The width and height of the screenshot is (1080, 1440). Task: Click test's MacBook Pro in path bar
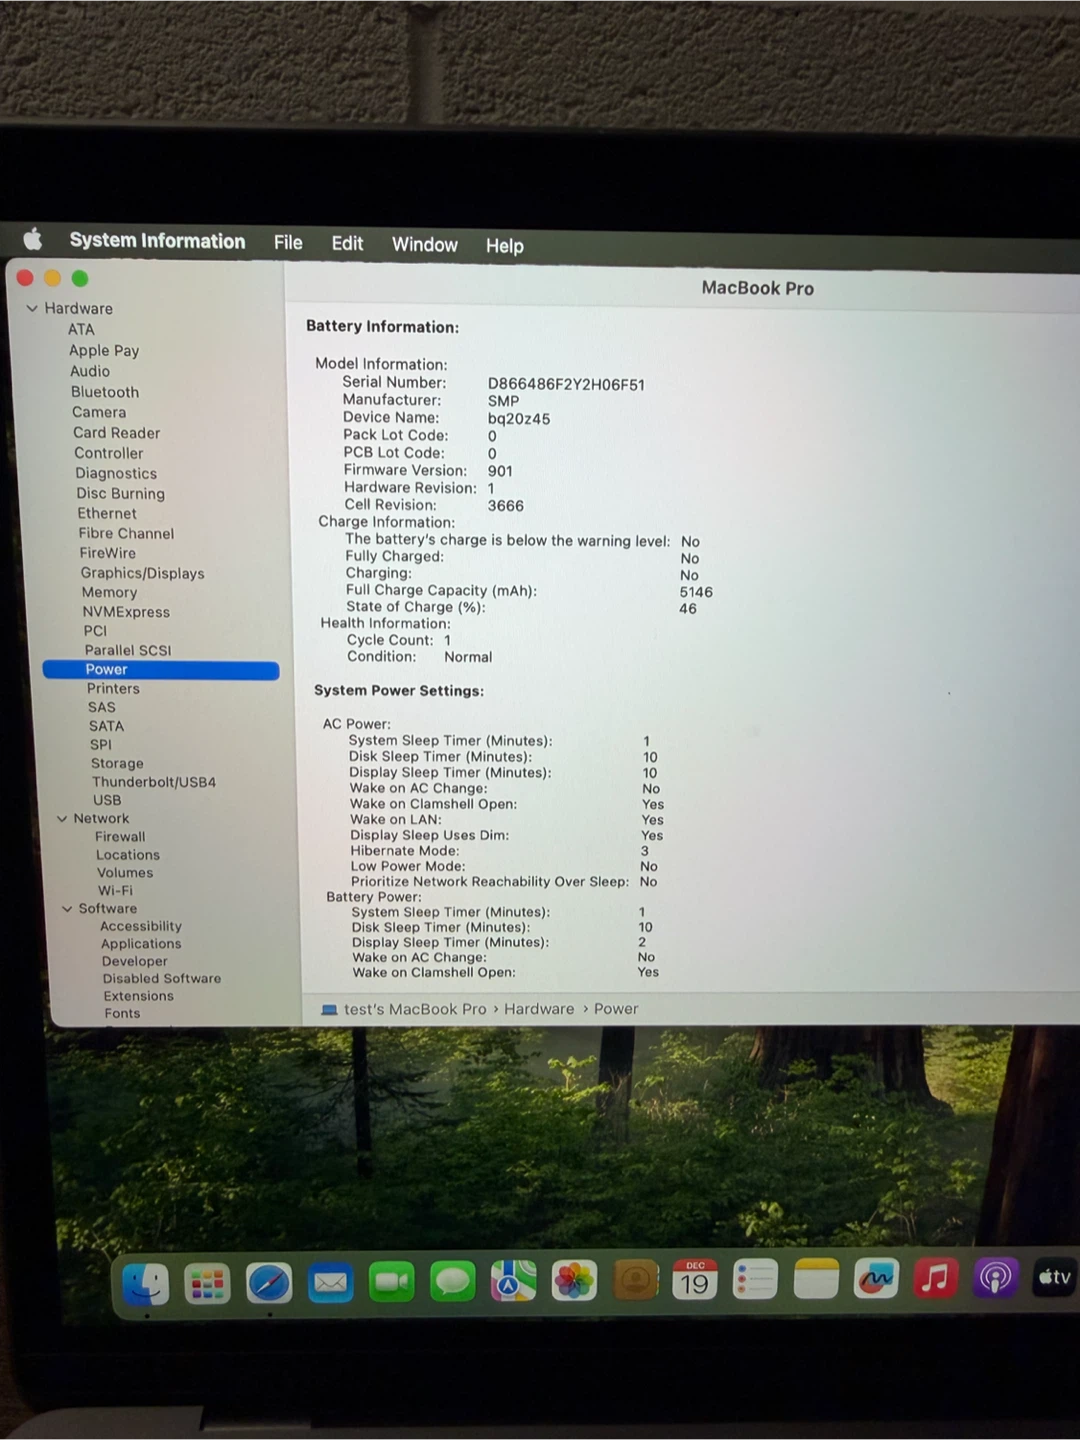click(415, 1009)
